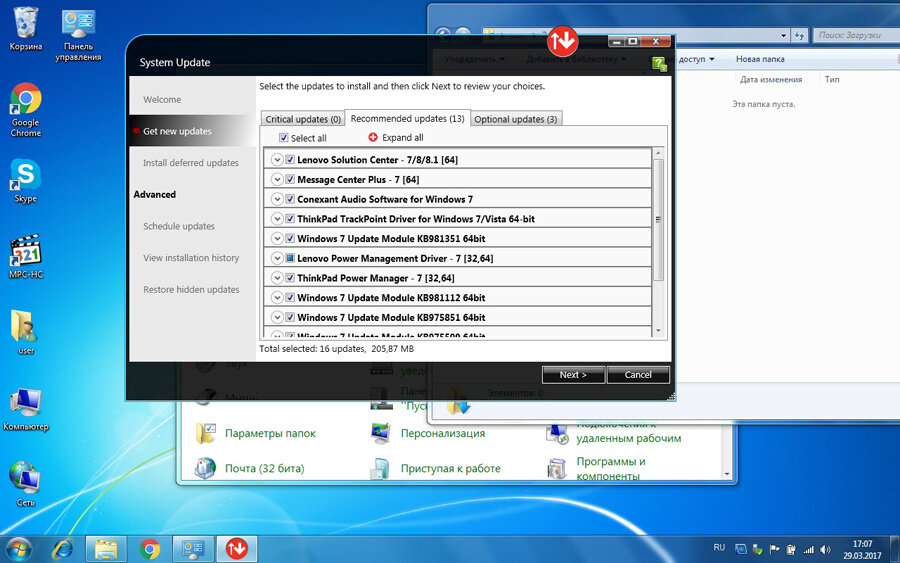Select the Computer desktop icon
Screen dimensions: 900x563
click(x=26, y=409)
